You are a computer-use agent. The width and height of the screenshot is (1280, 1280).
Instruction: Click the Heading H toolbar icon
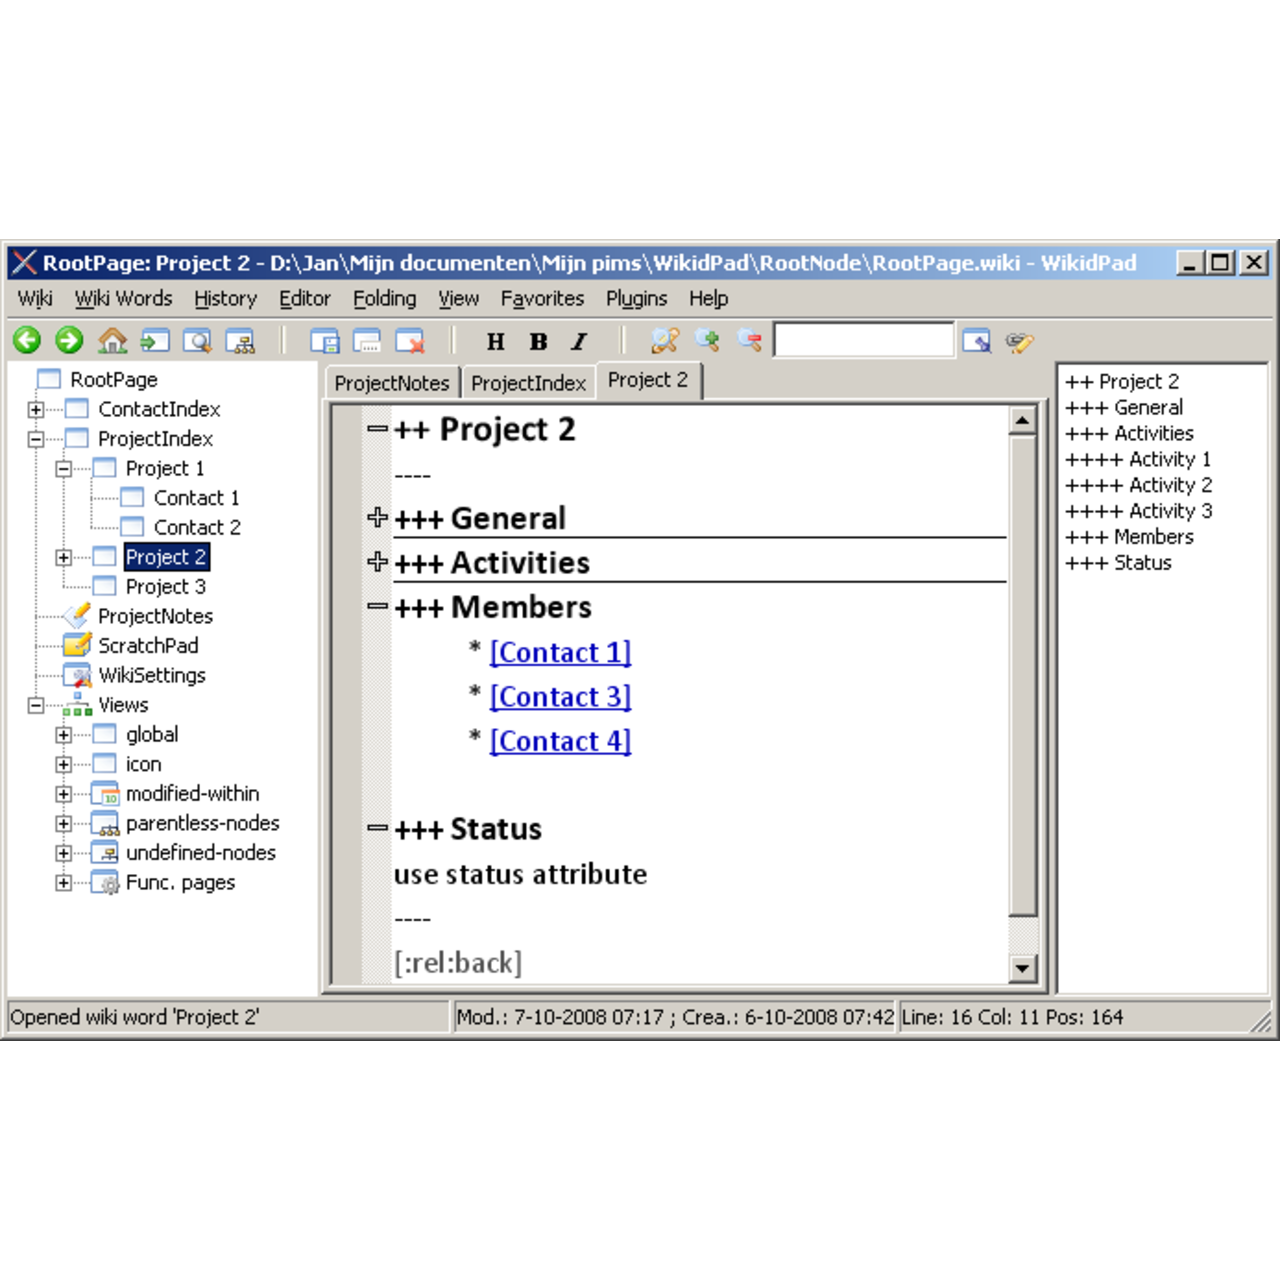495,342
